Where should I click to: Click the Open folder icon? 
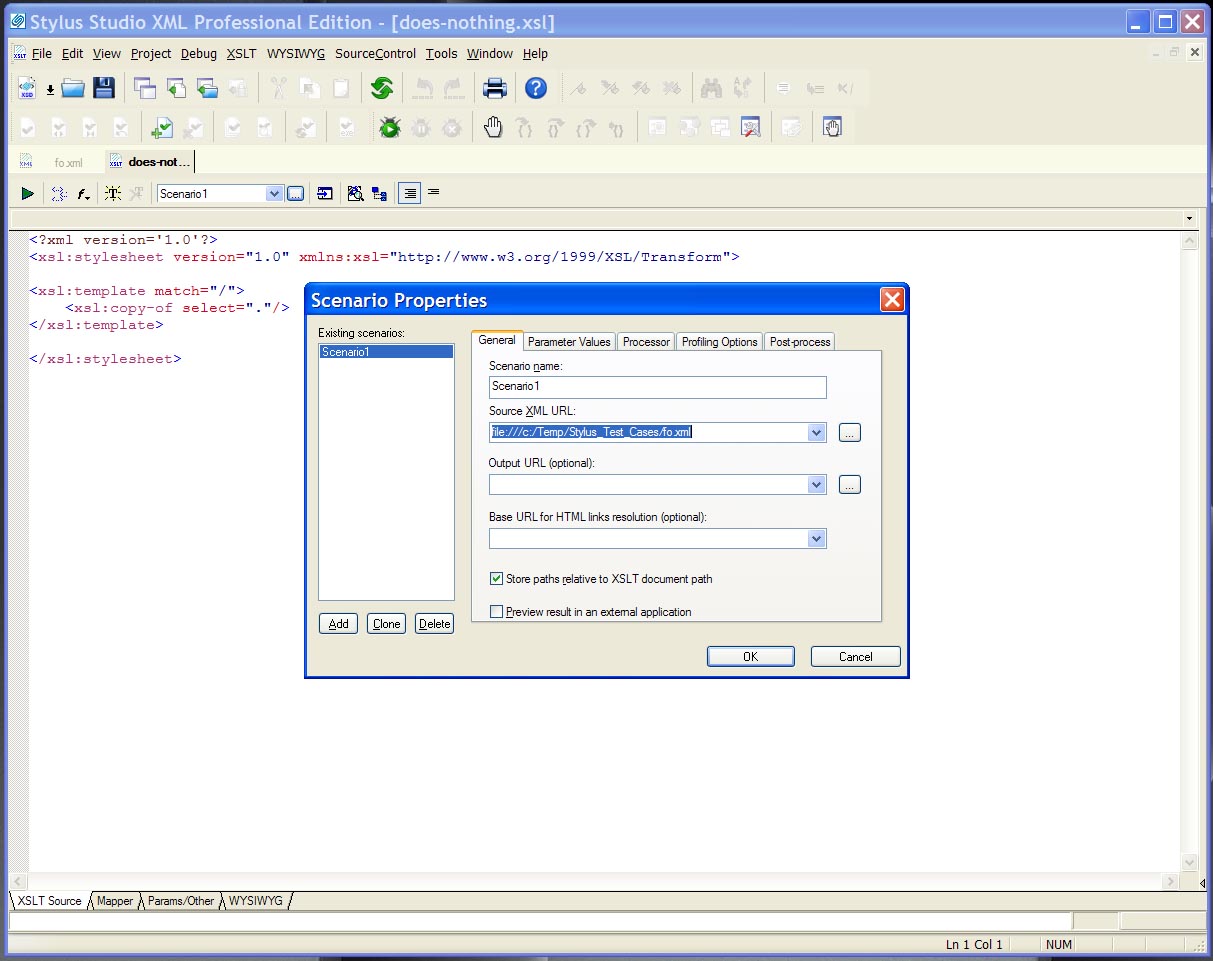(x=73, y=88)
